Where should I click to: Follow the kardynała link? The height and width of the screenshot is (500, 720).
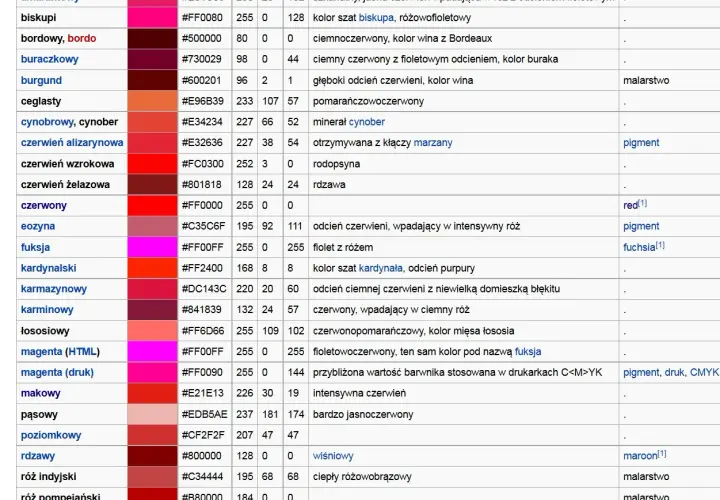click(381, 268)
